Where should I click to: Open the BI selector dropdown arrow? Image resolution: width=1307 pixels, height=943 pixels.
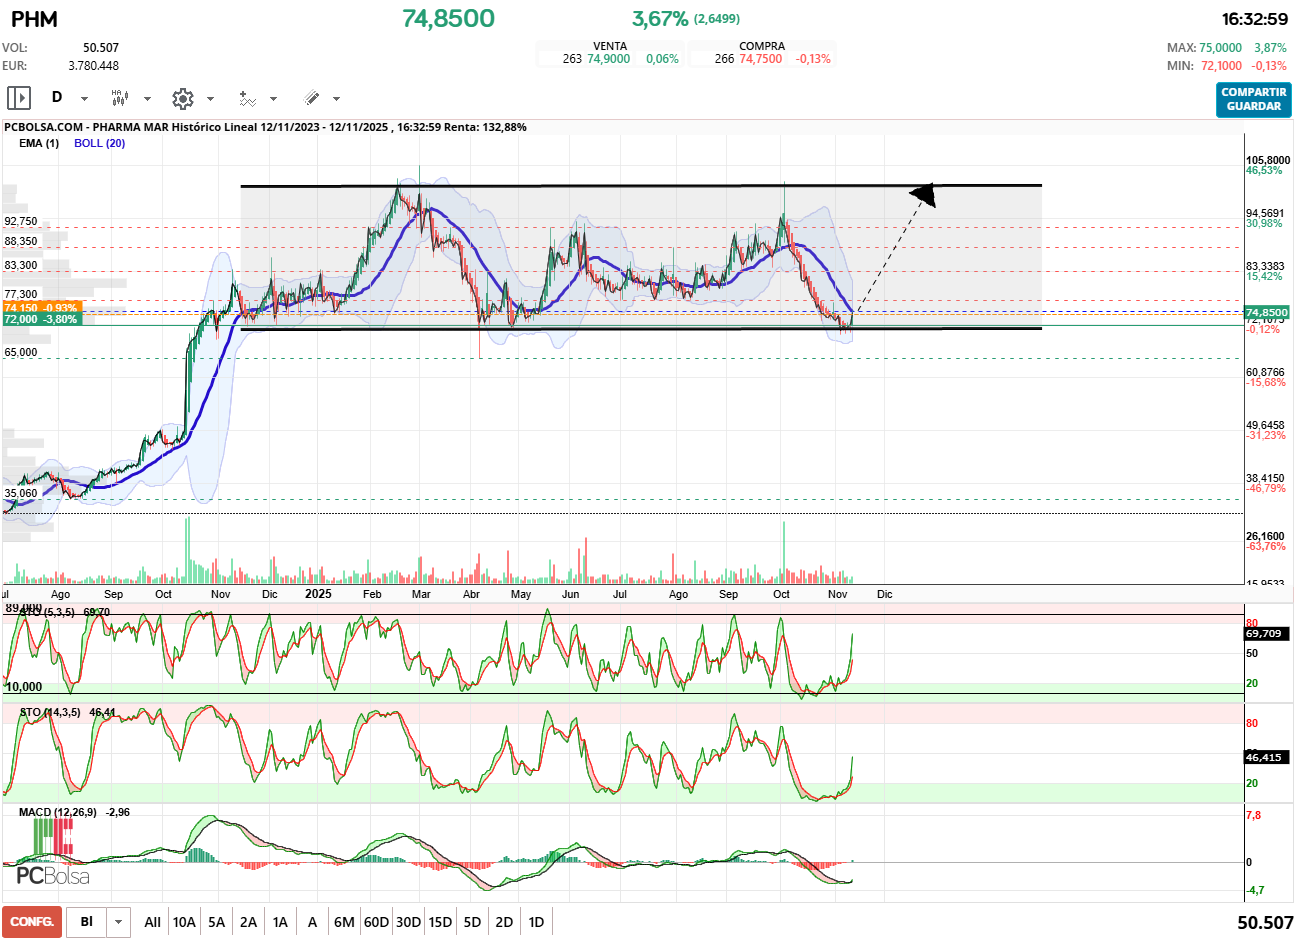[x=119, y=922]
